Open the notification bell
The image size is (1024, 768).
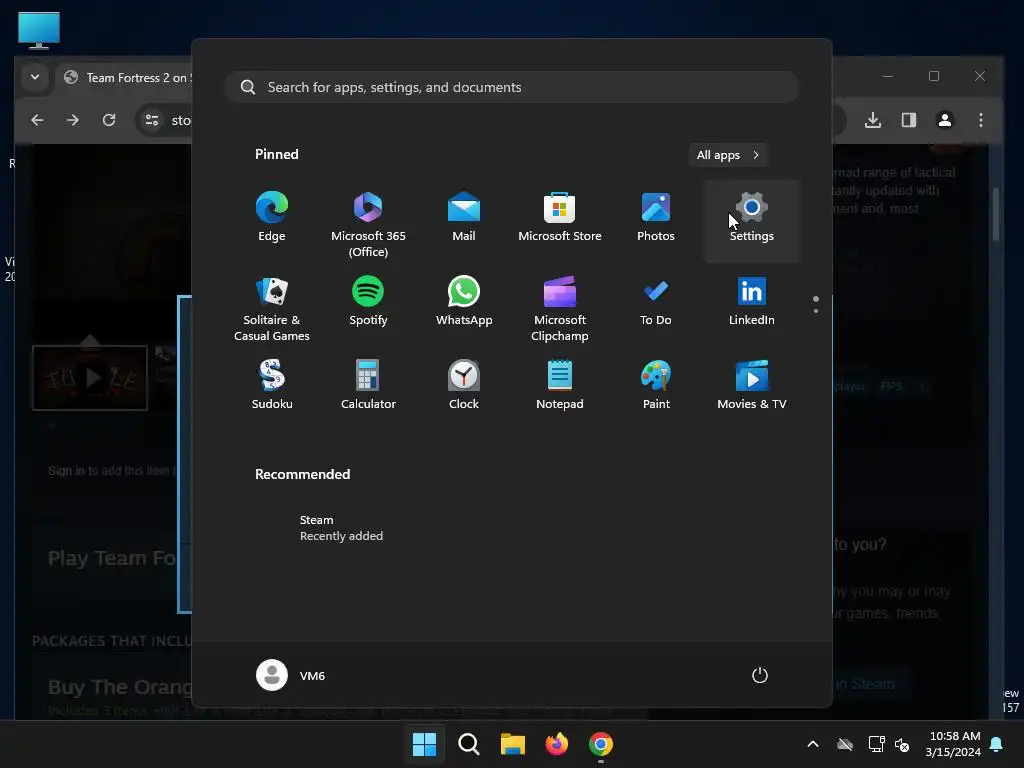click(x=997, y=744)
